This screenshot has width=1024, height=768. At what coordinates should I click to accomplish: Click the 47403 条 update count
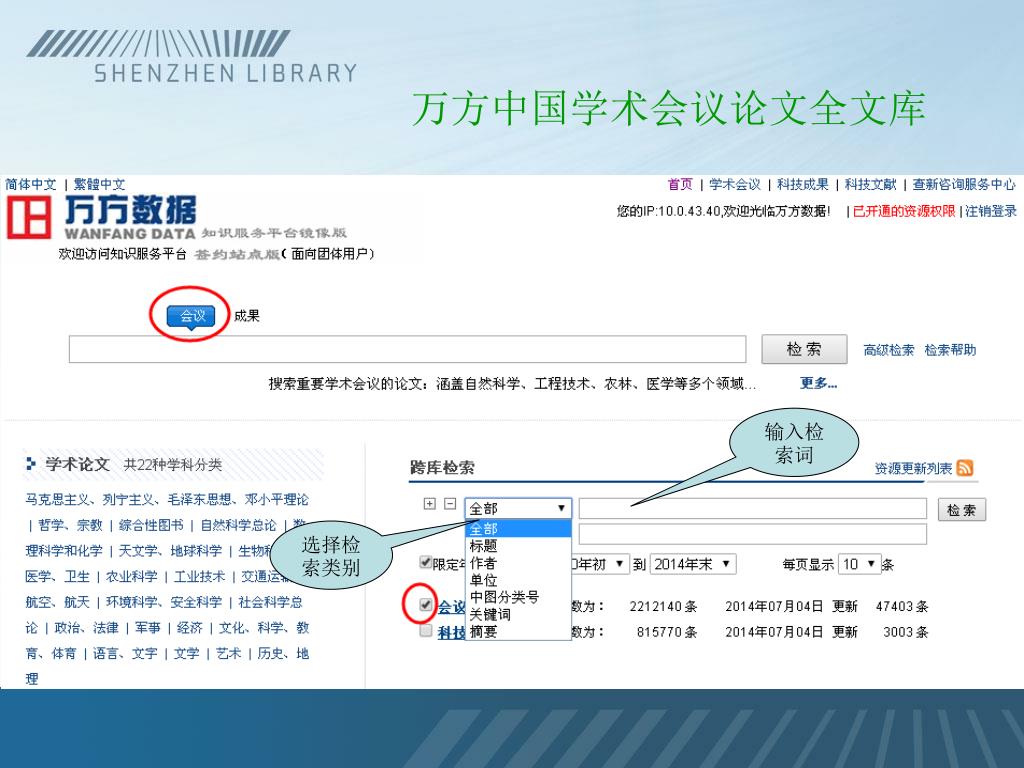pos(902,607)
